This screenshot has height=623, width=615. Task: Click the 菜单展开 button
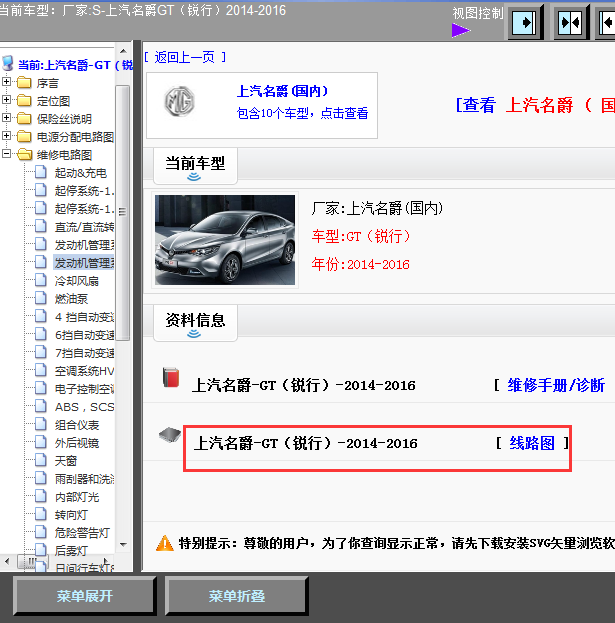point(84,596)
